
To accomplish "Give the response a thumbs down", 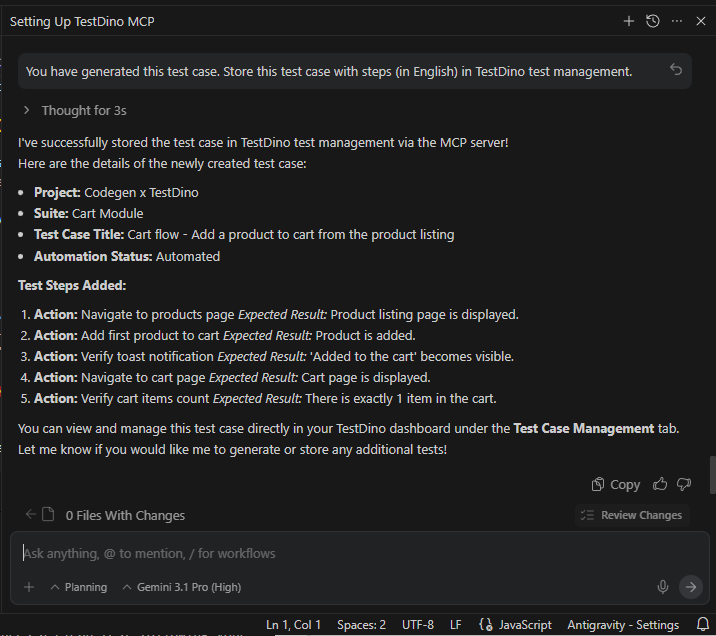I will pyautogui.click(x=684, y=484).
